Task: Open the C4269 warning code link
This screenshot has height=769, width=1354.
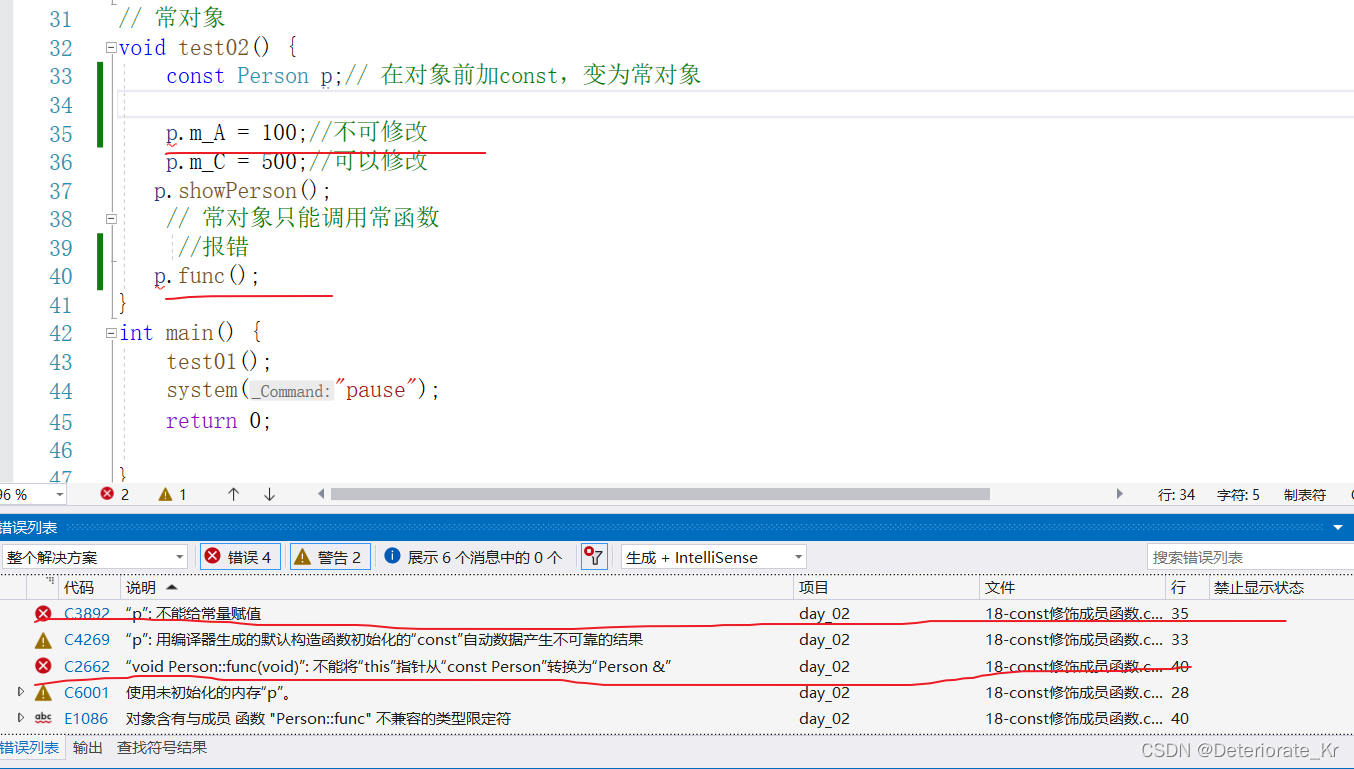Action: [x=87, y=640]
